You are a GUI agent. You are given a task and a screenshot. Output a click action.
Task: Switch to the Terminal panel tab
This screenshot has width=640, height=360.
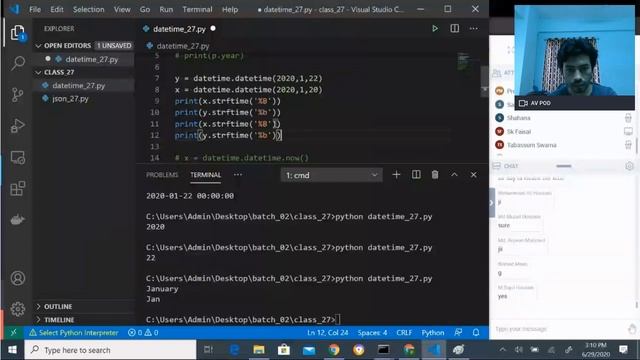(205, 175)
